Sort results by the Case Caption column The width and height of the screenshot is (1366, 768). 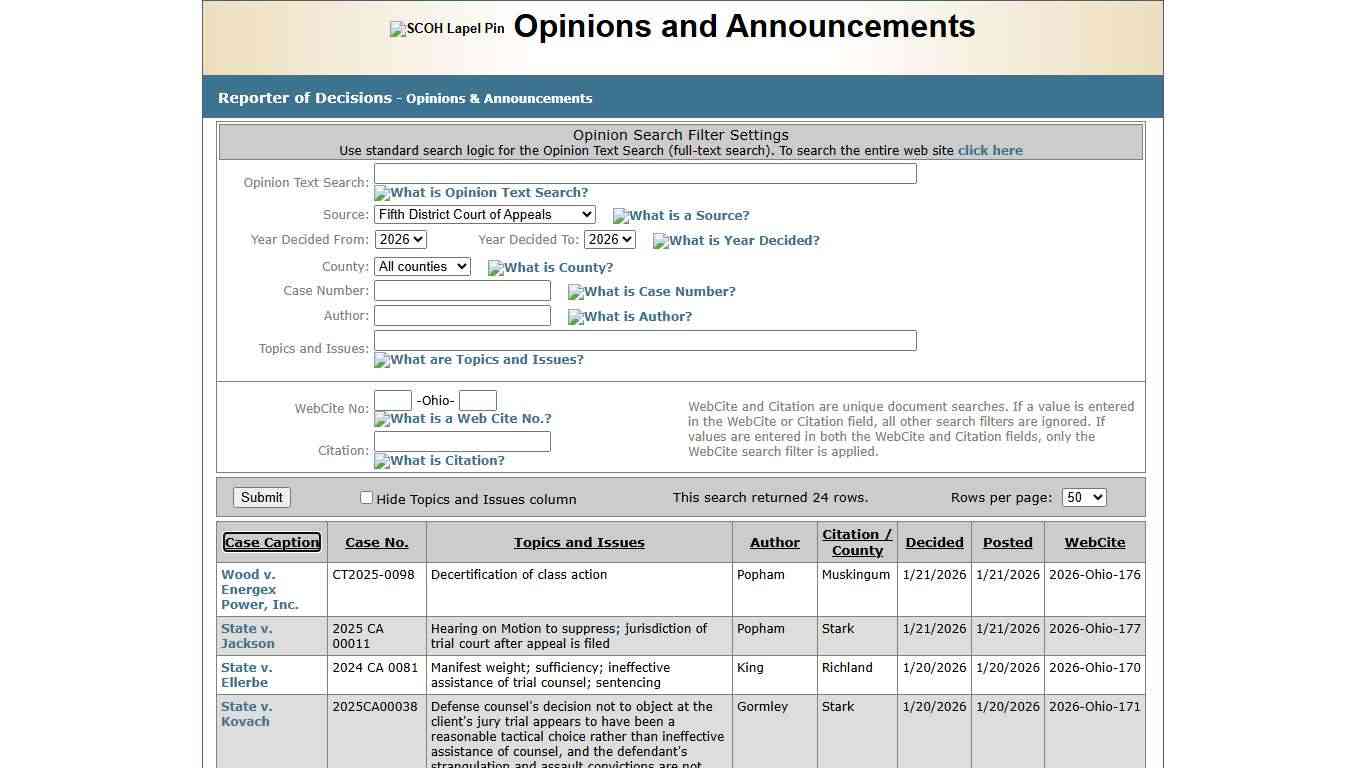pyautogui.click(x=271, y=542)
